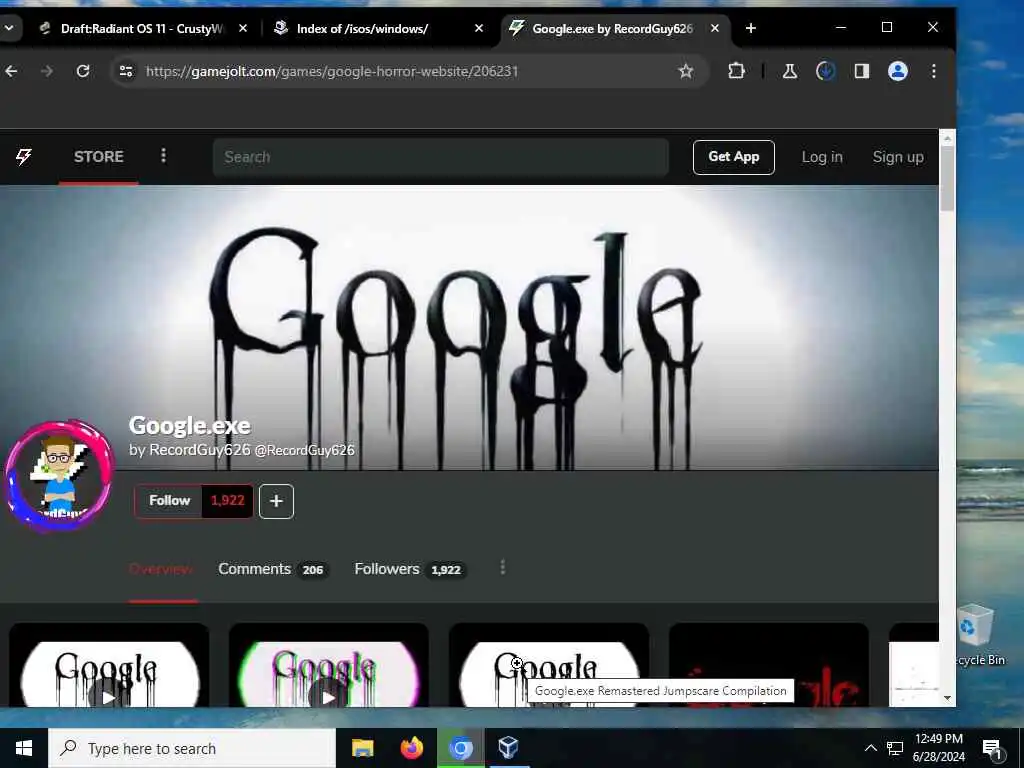Open the more-options dots after Followers
The image size is (1024, 768).
click(502, 568)
